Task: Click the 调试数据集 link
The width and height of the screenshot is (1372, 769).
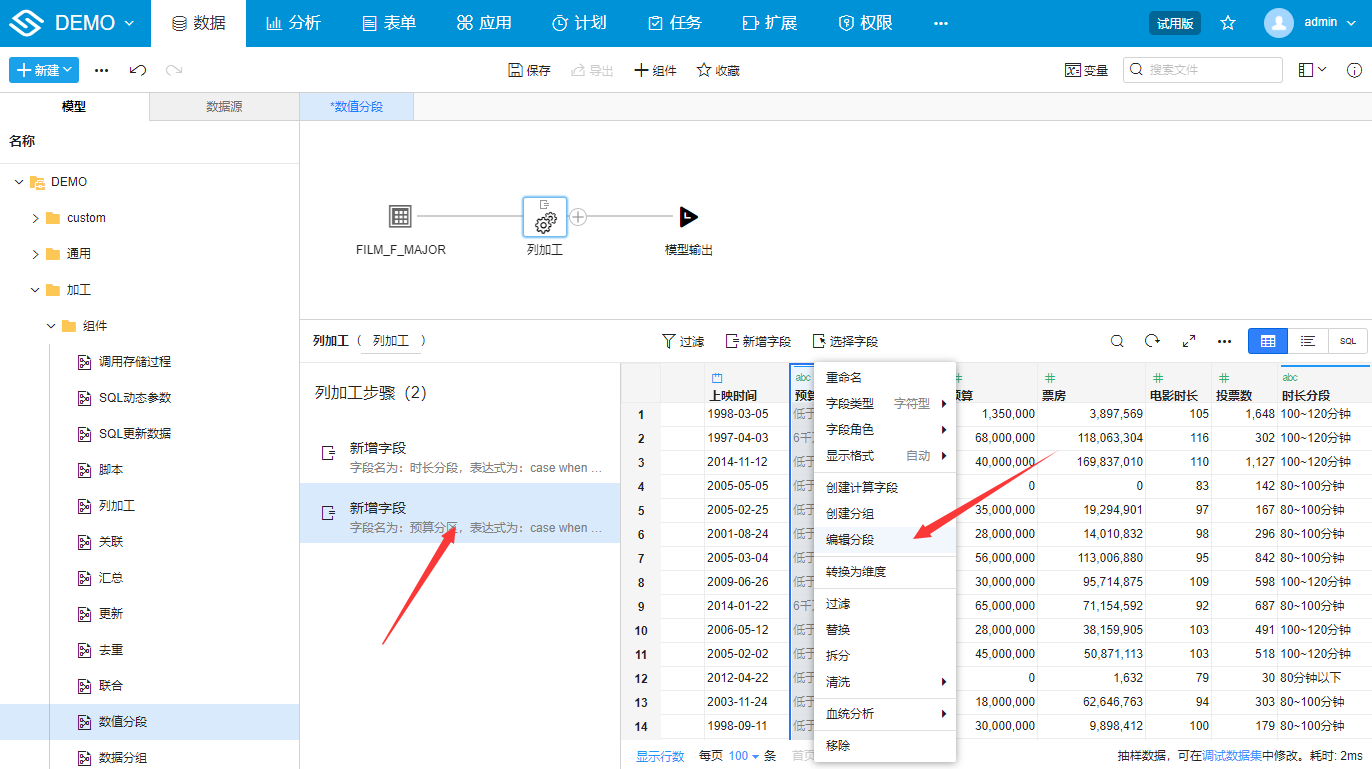Action: (1232, 757)
